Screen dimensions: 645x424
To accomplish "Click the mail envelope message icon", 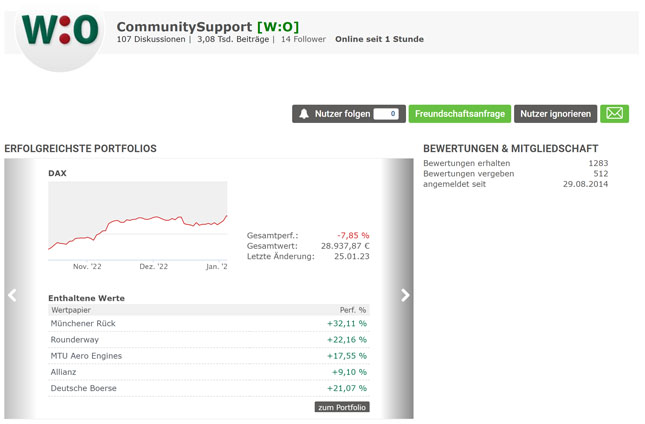I will coord(615,114).
